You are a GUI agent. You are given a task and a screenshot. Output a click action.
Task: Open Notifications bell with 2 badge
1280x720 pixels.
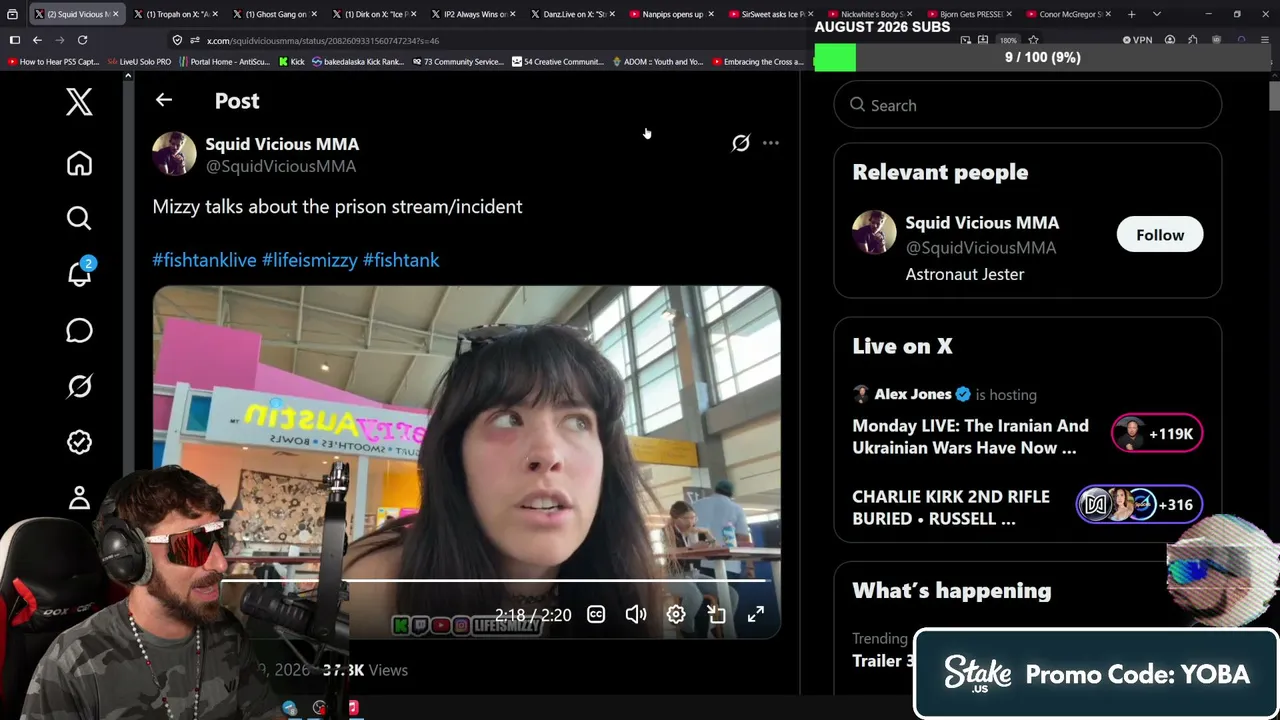click(80, 273)
